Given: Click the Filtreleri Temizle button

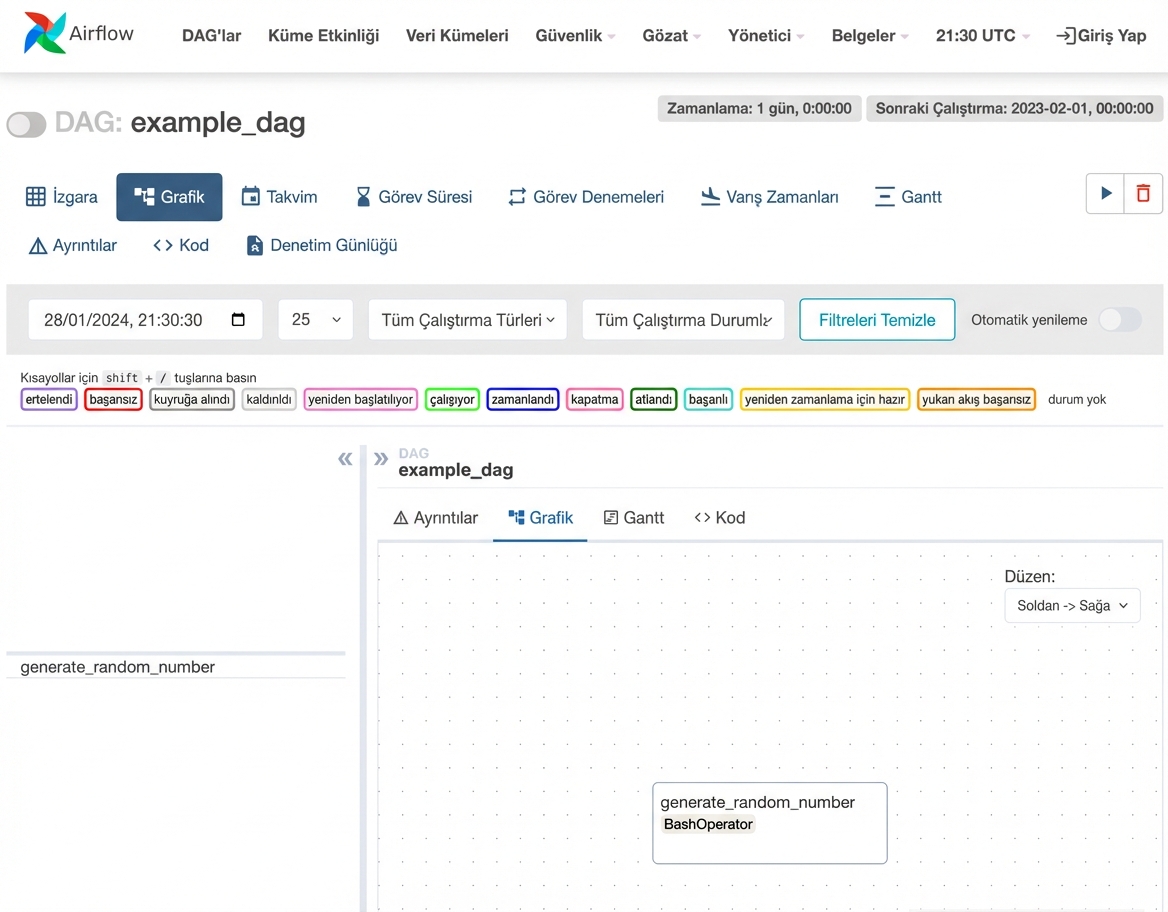Looking at the screenshot, I should click(x=877, y=320).
